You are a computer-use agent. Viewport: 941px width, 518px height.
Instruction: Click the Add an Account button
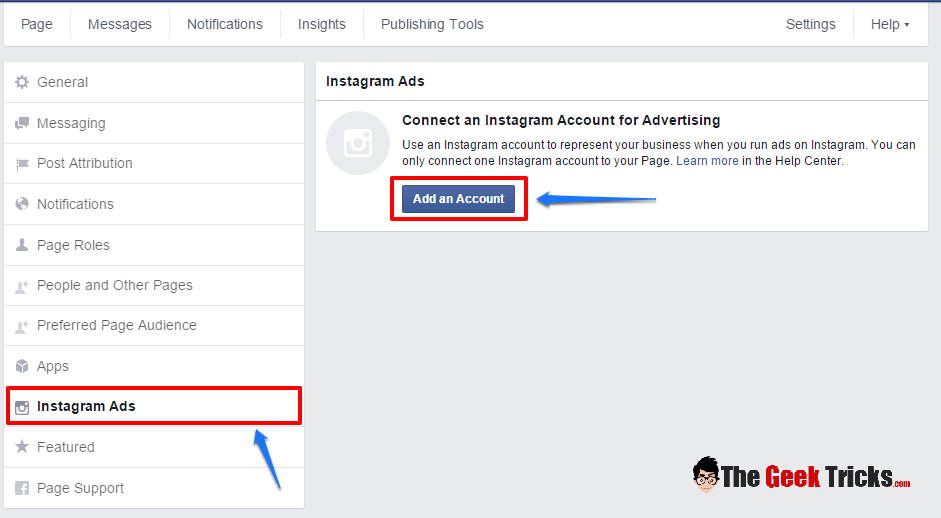[458, 199]
